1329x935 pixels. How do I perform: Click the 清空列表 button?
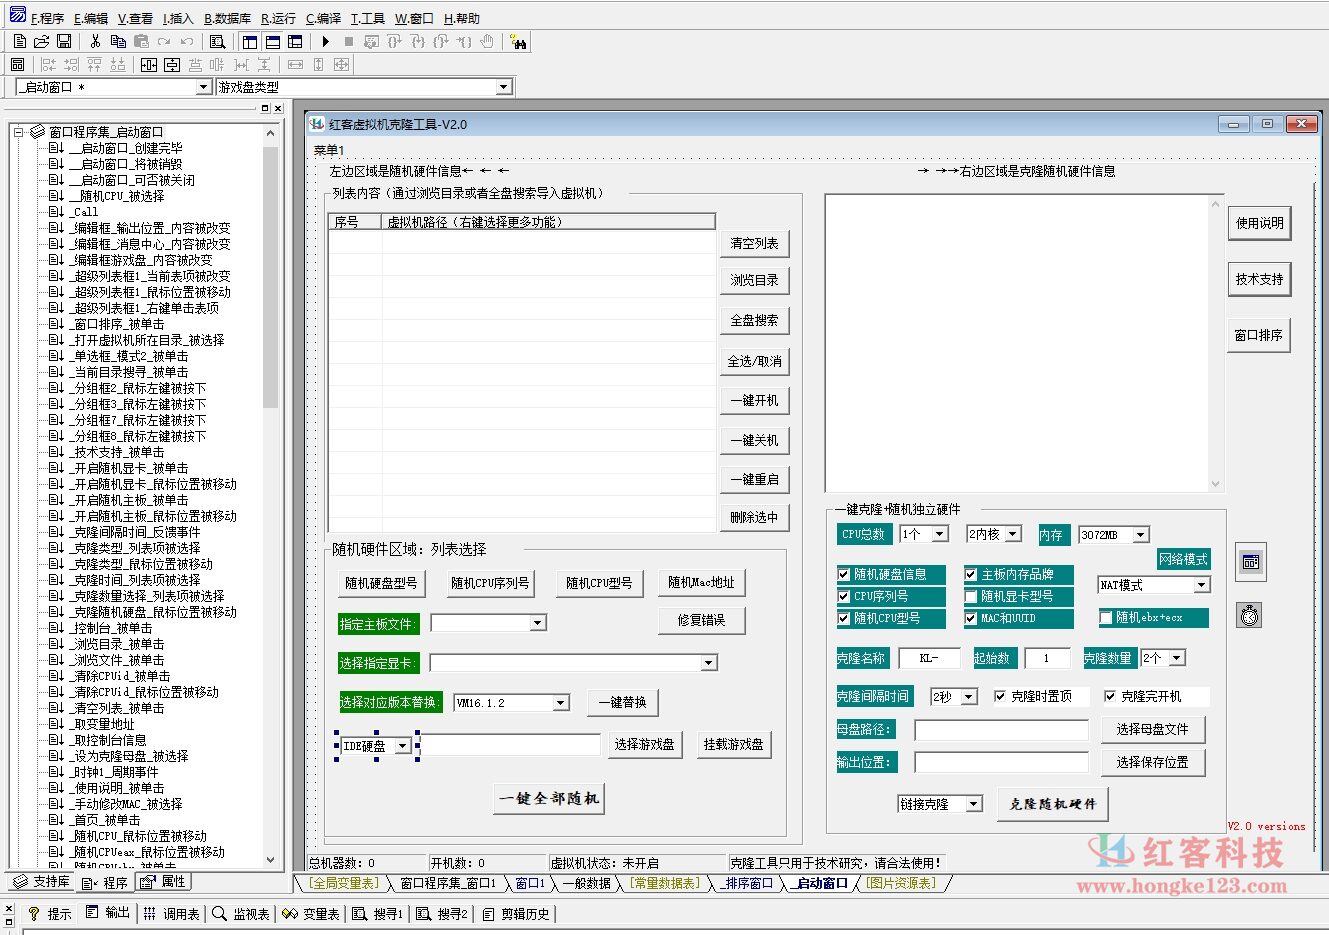pos(754,243)
